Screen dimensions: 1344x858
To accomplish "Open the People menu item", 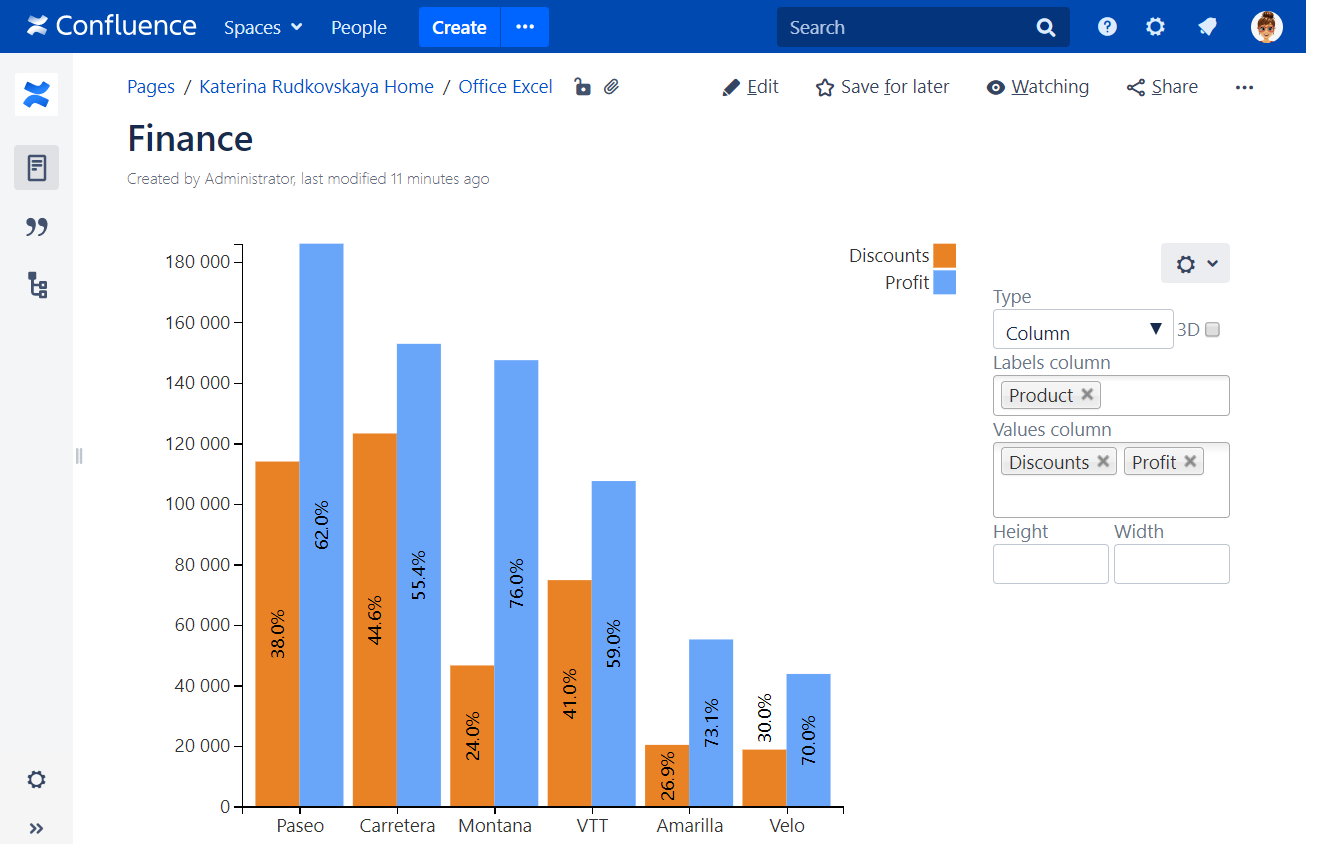I will 359,27.
